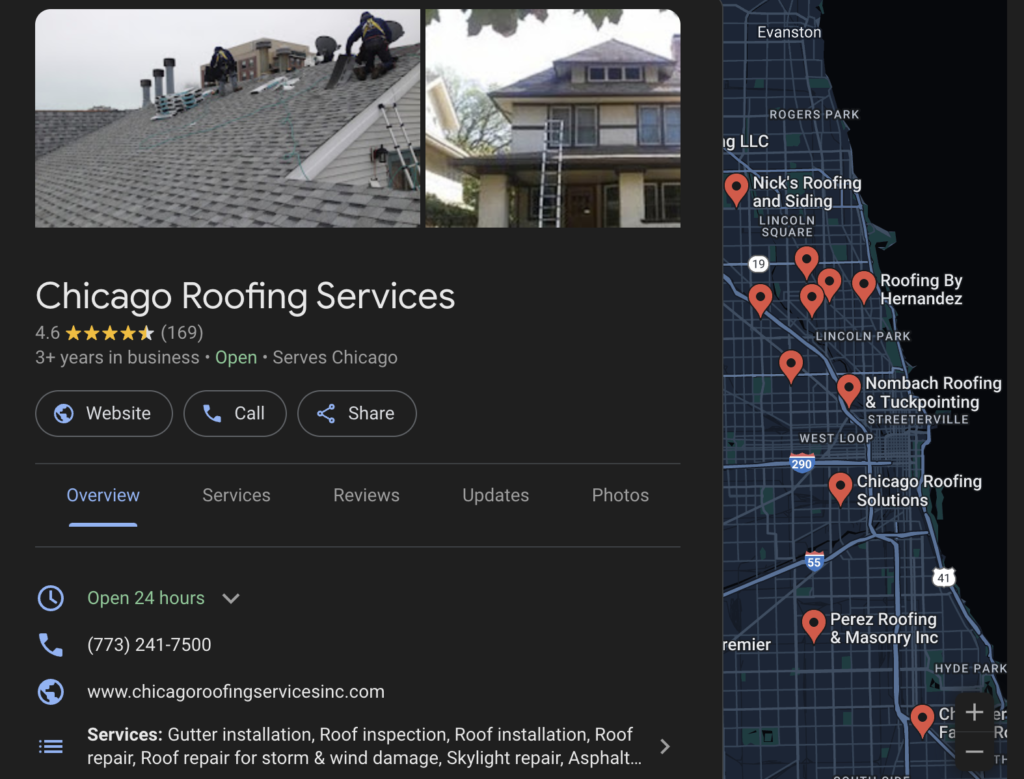
Task: Click the Nombach Roofing & Tuckpointing label
Action: click(x=933, y=392)
